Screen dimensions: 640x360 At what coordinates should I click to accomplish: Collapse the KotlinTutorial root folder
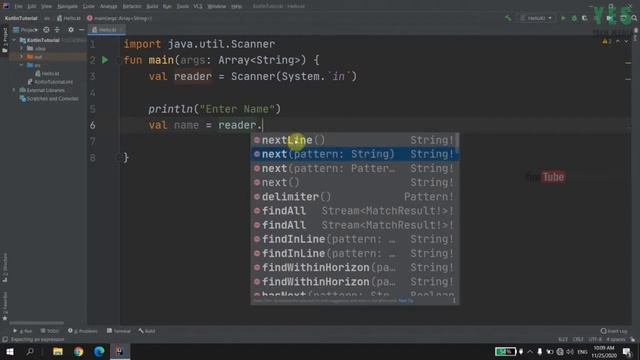pos(15,40)
